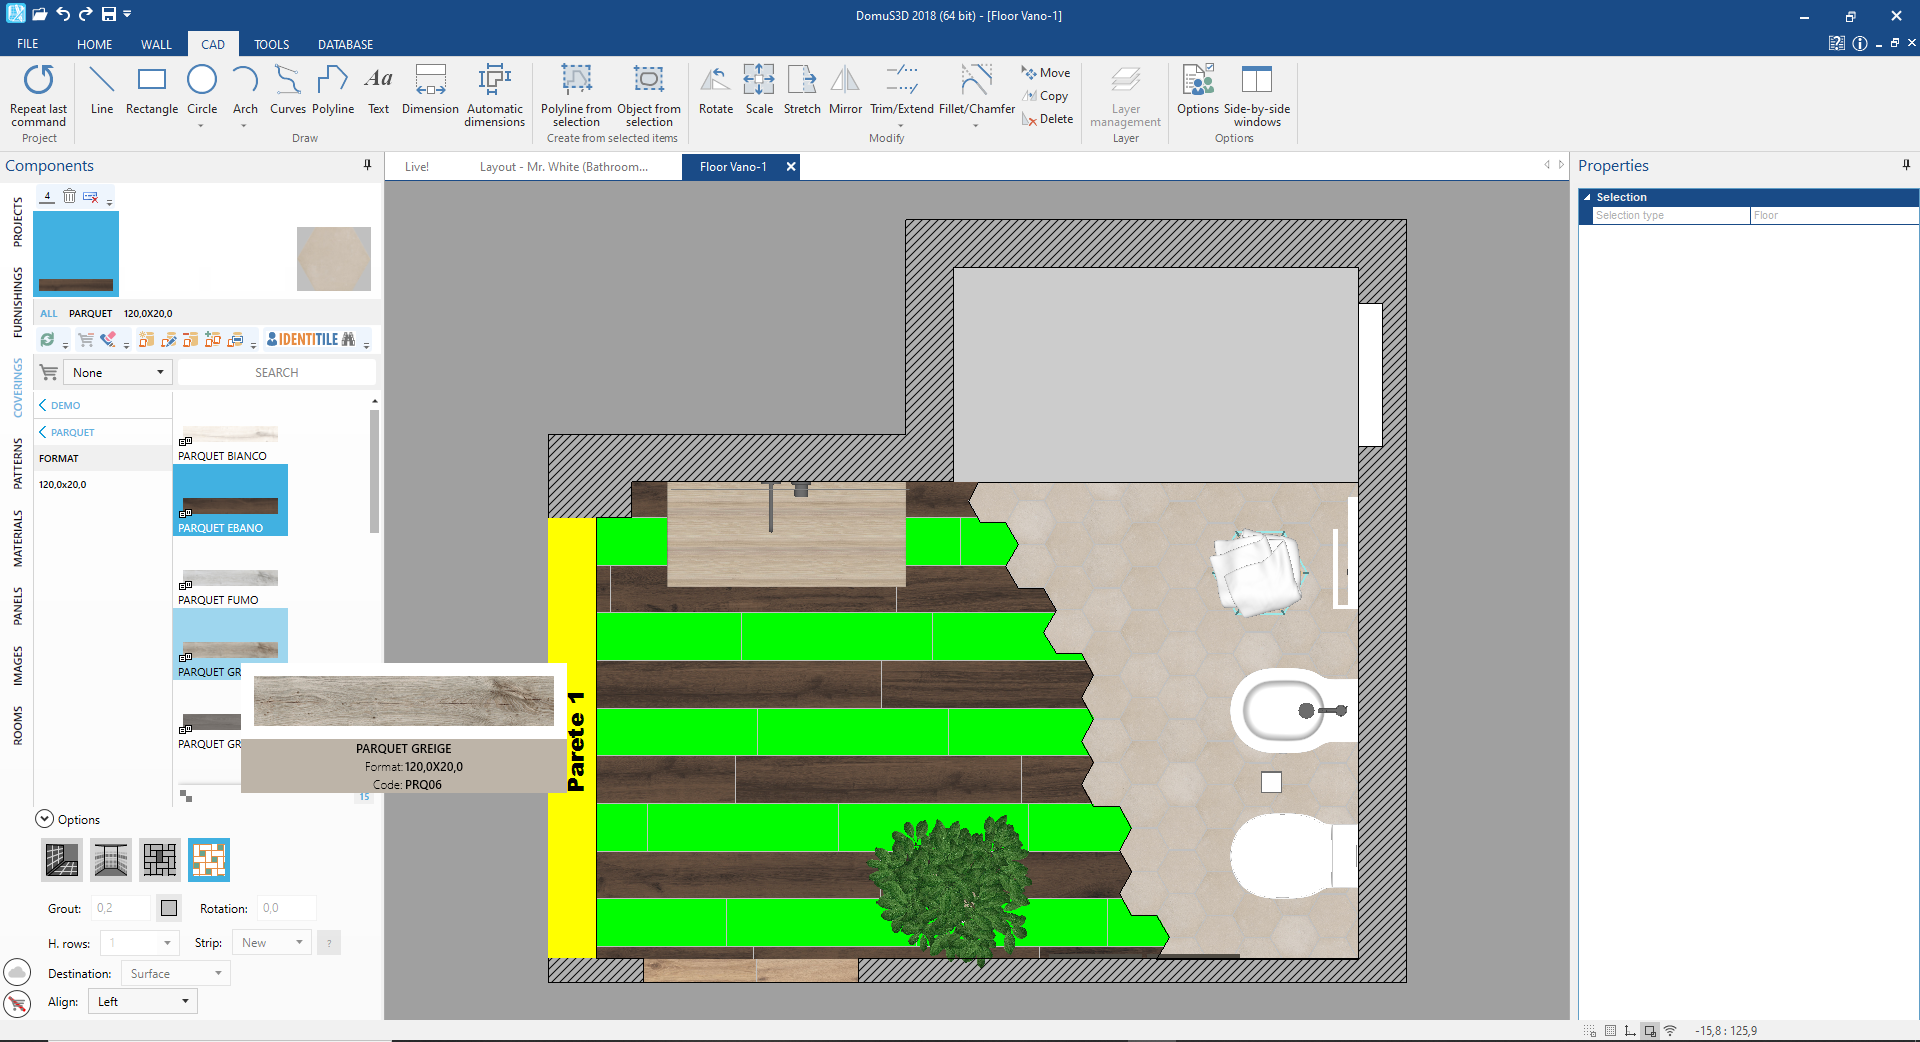Toggle the axis/ortho mode in status bar

tap(1630, 1031)
